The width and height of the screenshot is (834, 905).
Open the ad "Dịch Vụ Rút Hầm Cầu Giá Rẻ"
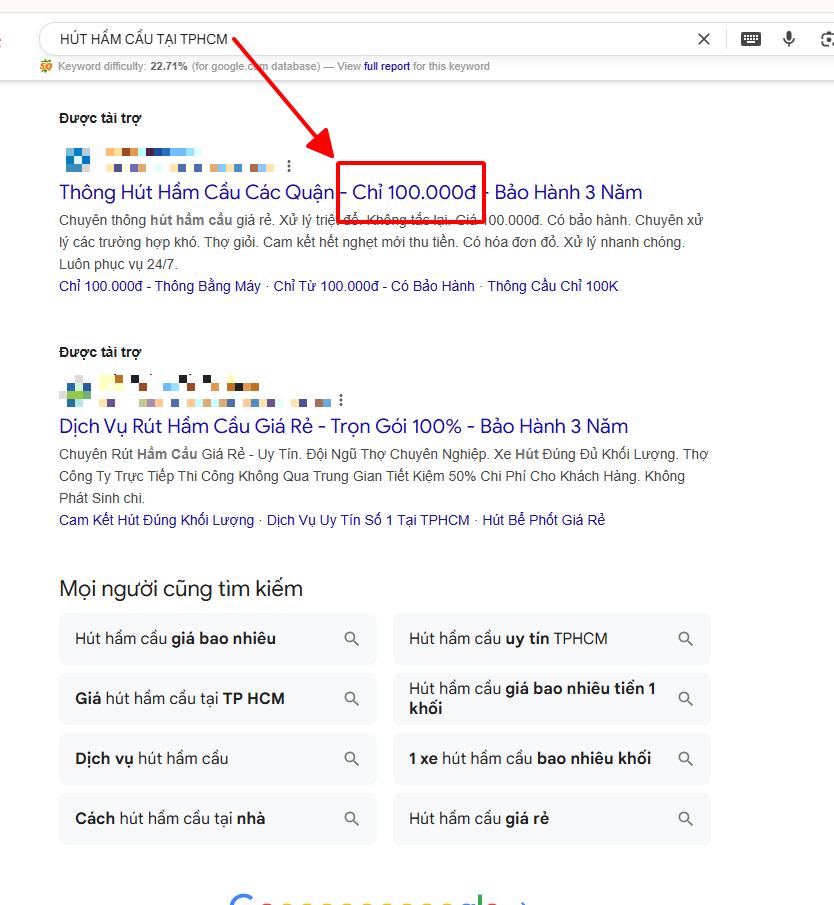(200, 425)
